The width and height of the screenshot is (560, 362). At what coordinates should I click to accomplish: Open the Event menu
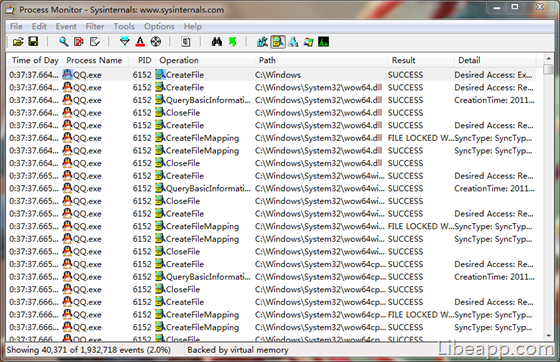[x=66, y=26]
